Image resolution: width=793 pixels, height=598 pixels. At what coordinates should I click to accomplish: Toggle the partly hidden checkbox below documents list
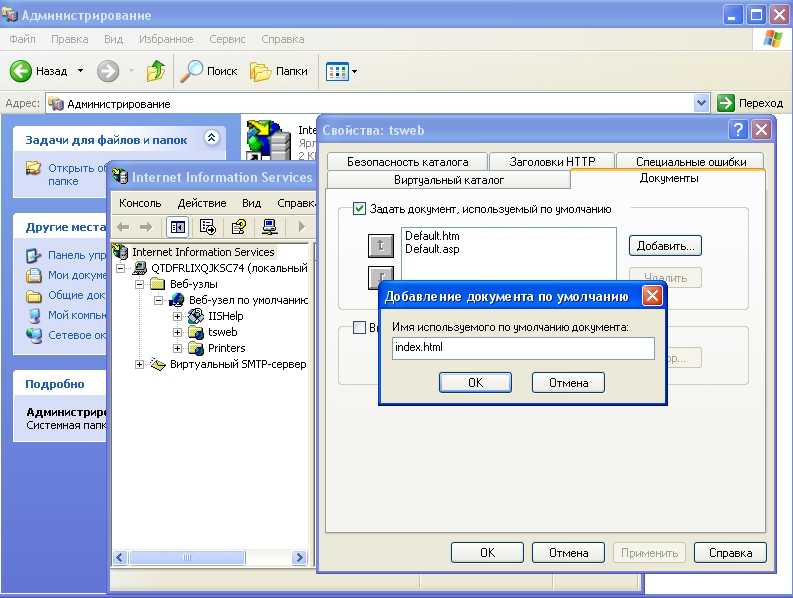pyautogui.click(x=359, y=327)
